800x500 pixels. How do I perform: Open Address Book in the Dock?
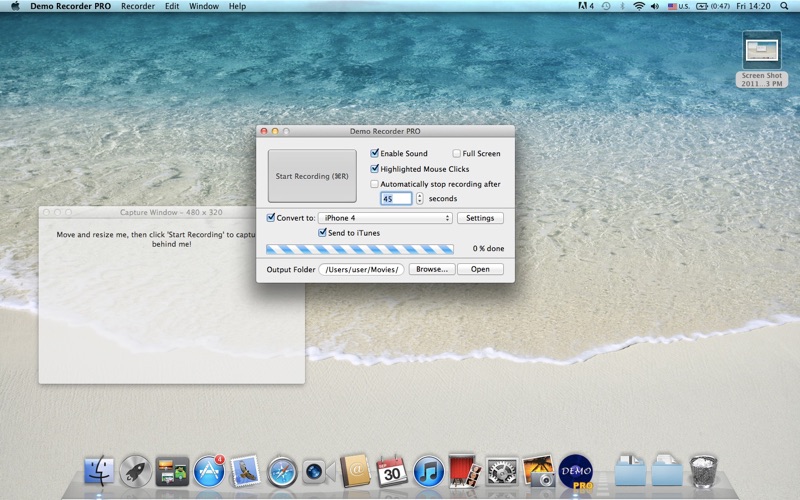(x=355, y=471)
